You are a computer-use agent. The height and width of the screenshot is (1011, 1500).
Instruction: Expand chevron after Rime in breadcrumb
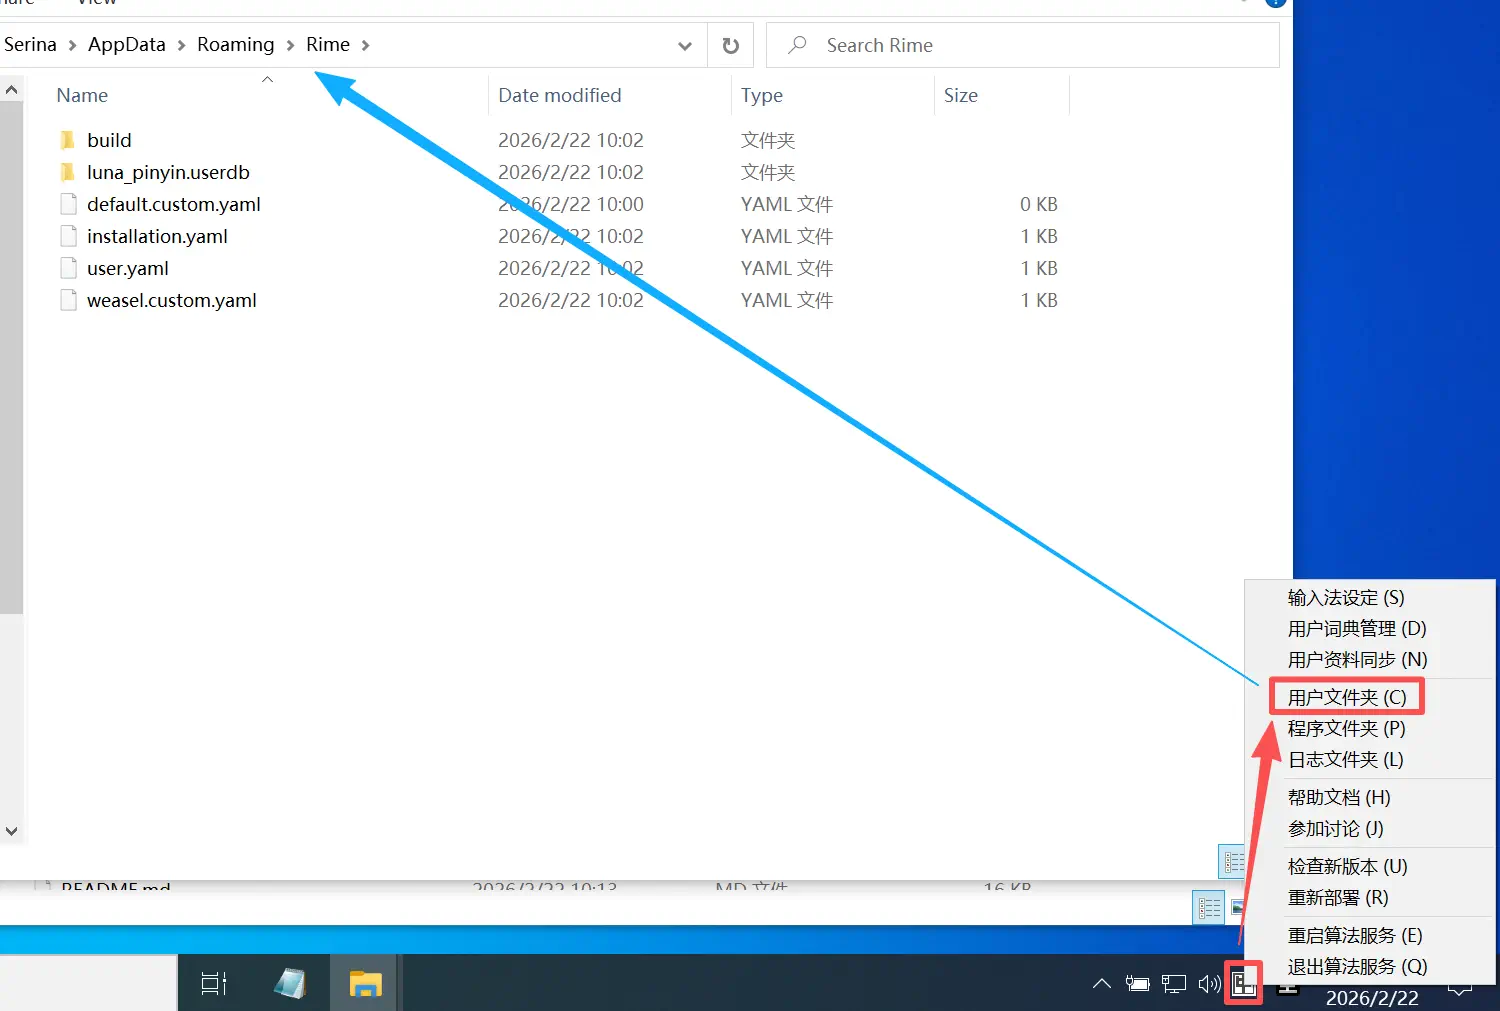coord(366,45)
